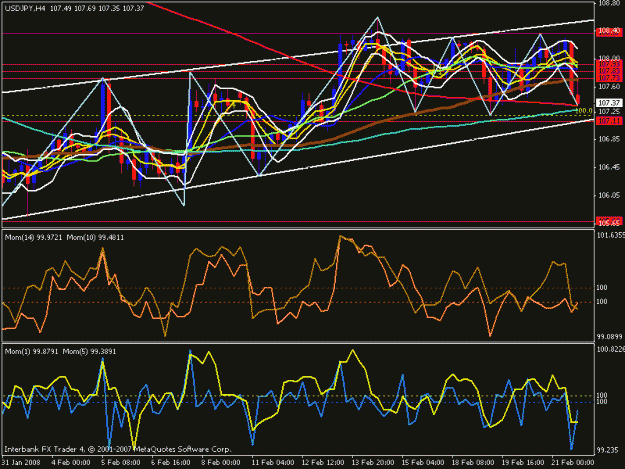
Task: Click the Mom(10) 99.4811 indicator label
Action: click(x=95, y=237)
